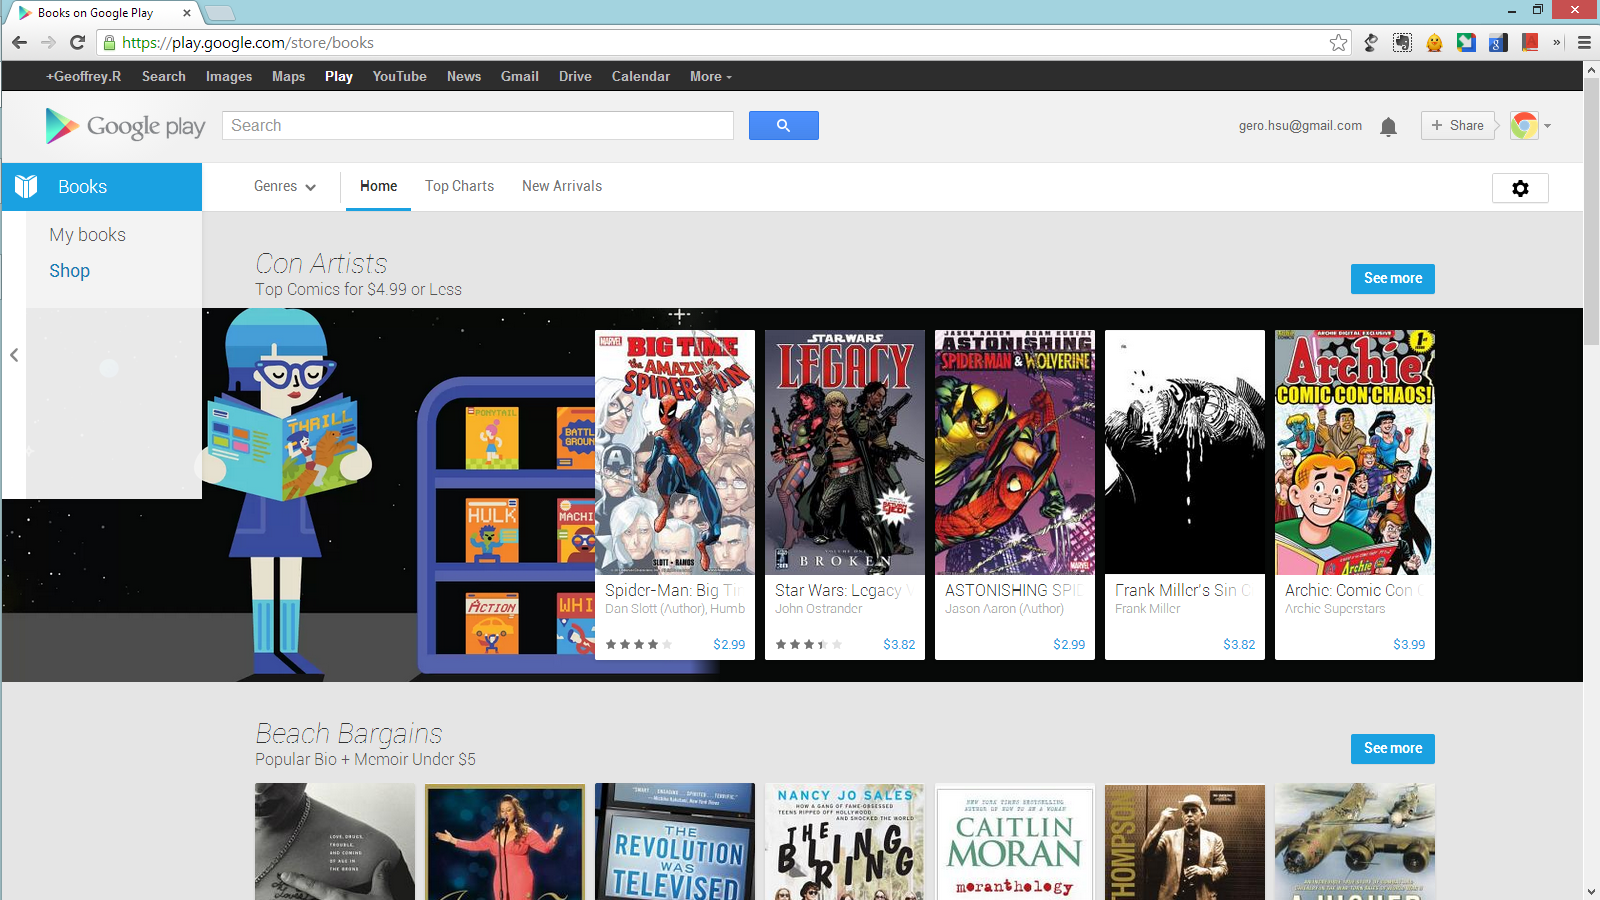Image resolution: width=1600 pixels, height=900 pixels.
Task: Click the blue search magnifier button
Action: coord(783,125)
